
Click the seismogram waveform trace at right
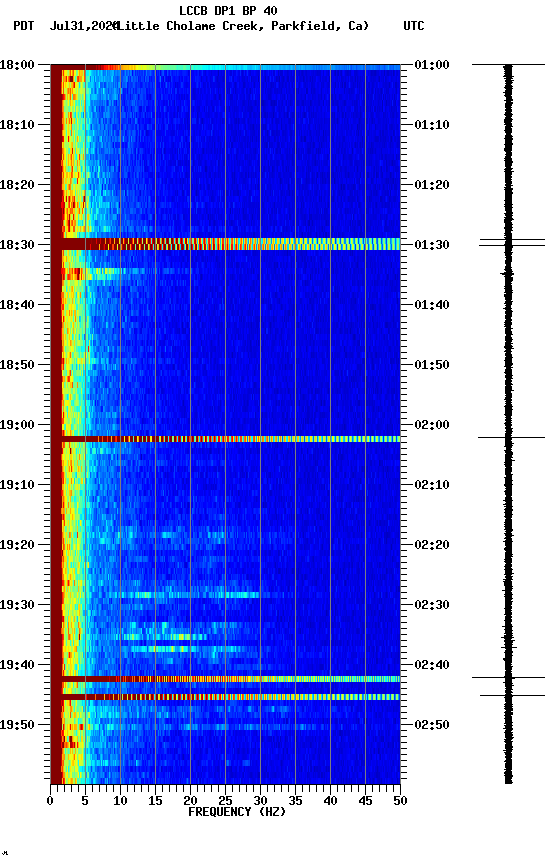pos(508,424)
